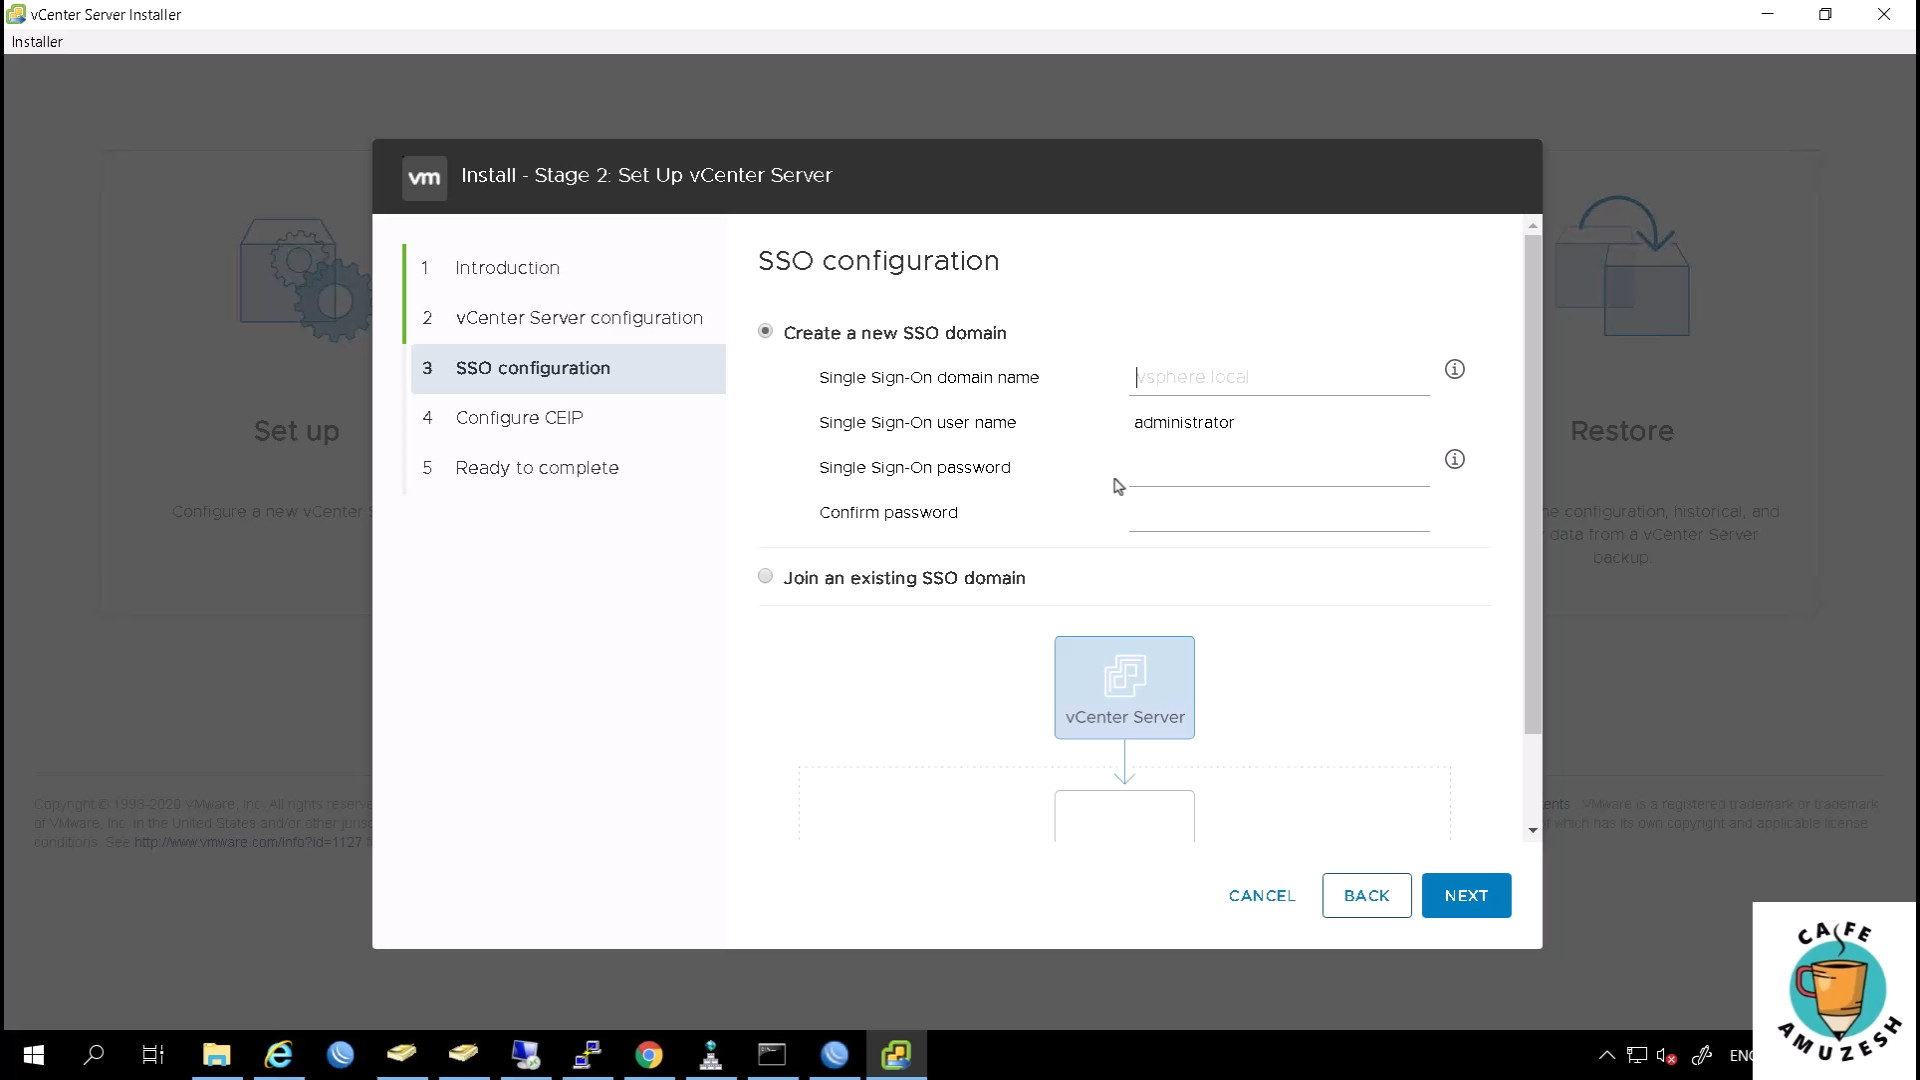Click the vCenter Server Installer taskbar icon
This screenshot has width=1920, height=1080.
pyautogui.click(x=896, y=1055)
